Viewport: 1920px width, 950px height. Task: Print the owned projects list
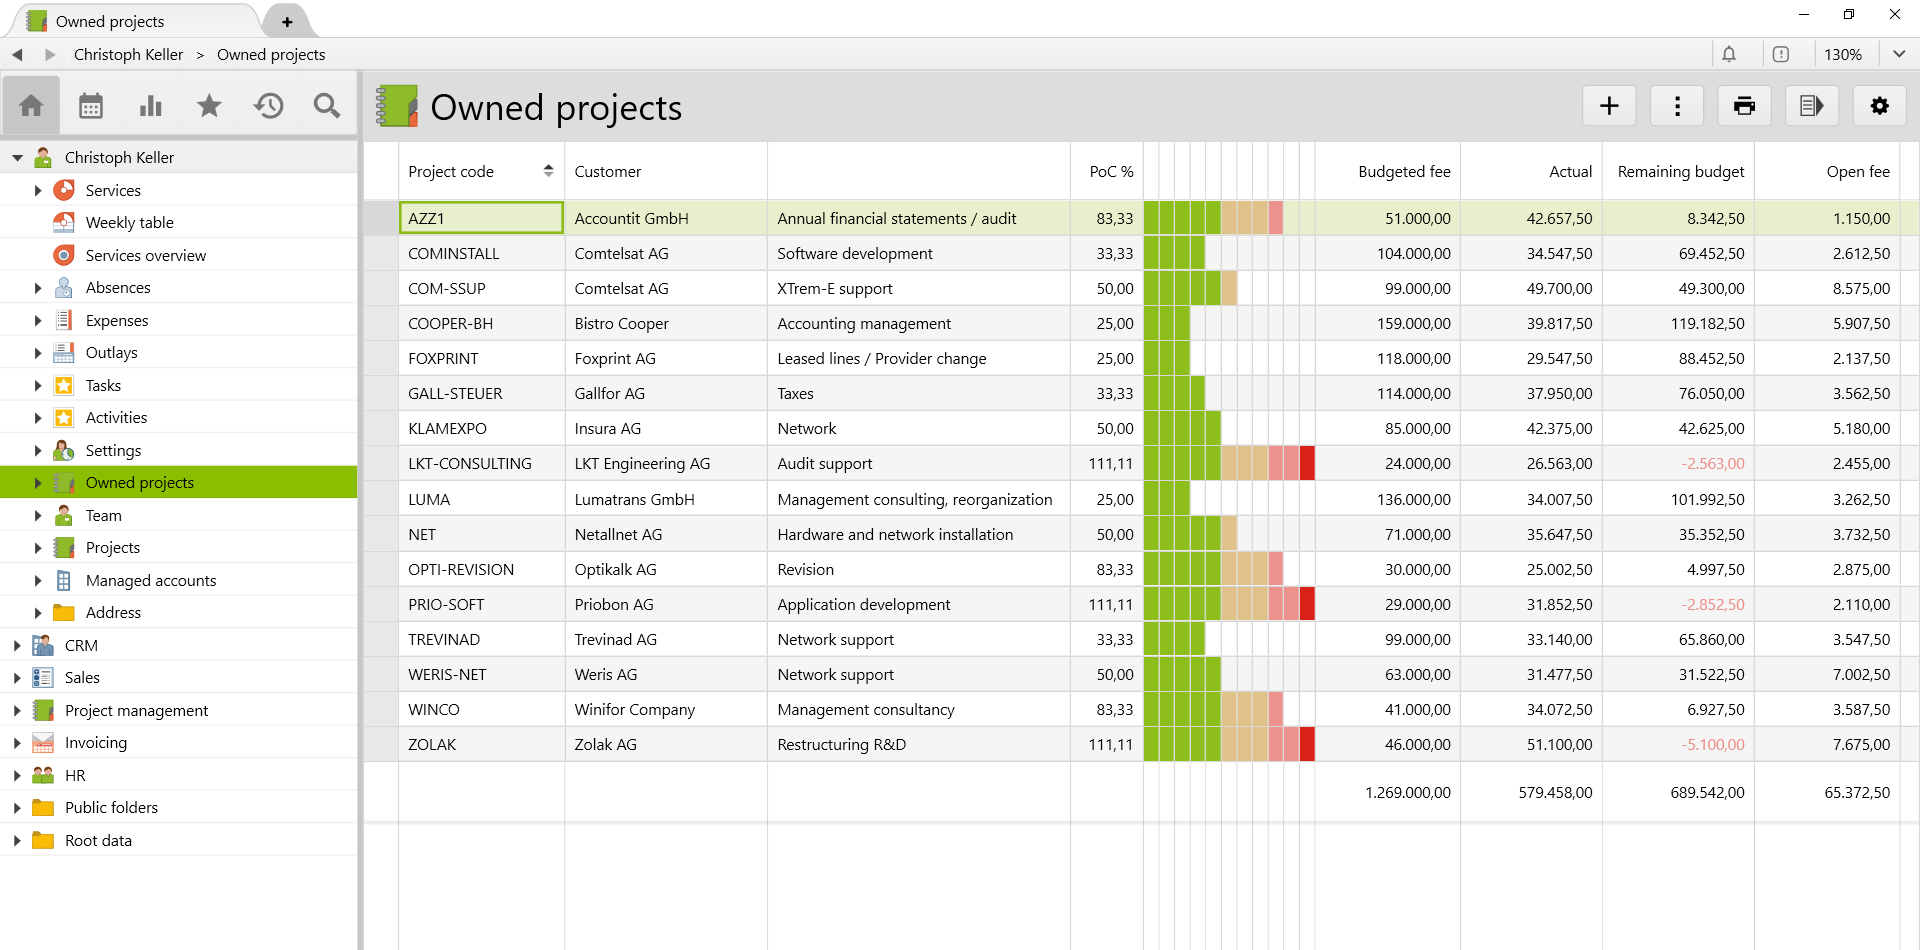pyautogui.click(x=1744, y=105)
